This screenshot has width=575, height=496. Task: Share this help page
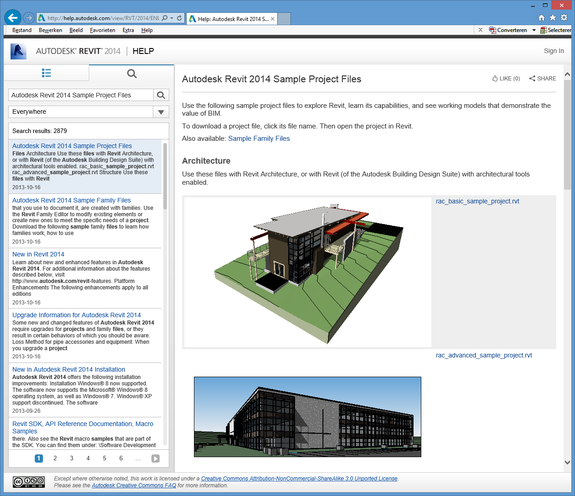click(x=542, y=78)
